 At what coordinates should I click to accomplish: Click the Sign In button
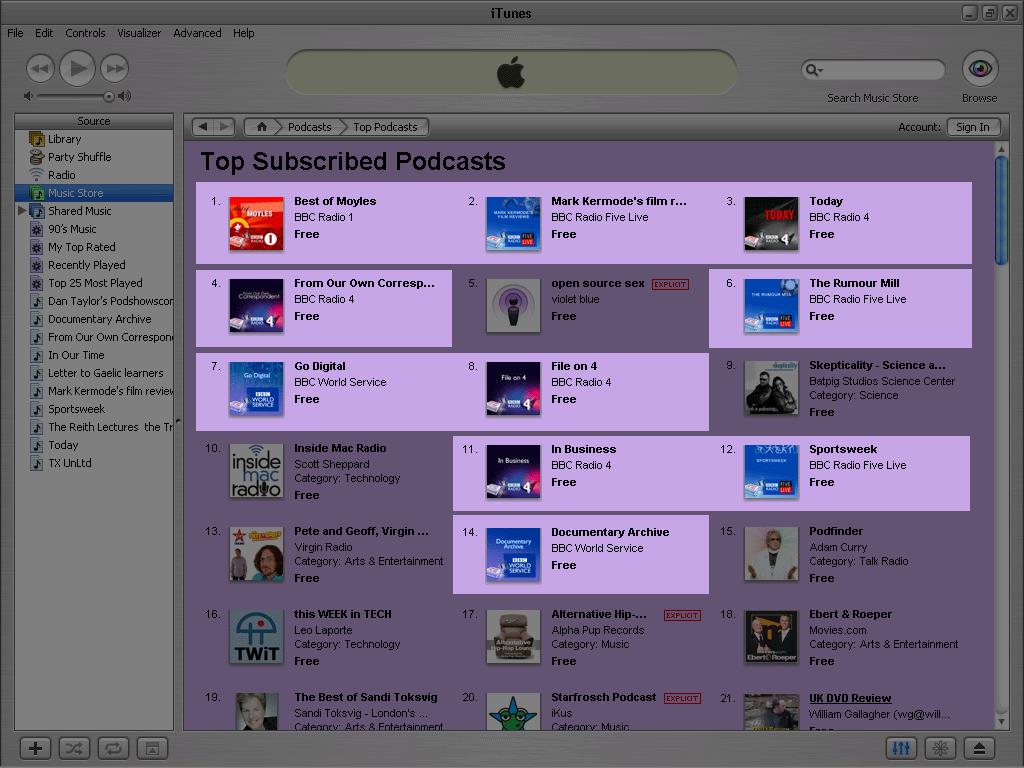[972, 127]
